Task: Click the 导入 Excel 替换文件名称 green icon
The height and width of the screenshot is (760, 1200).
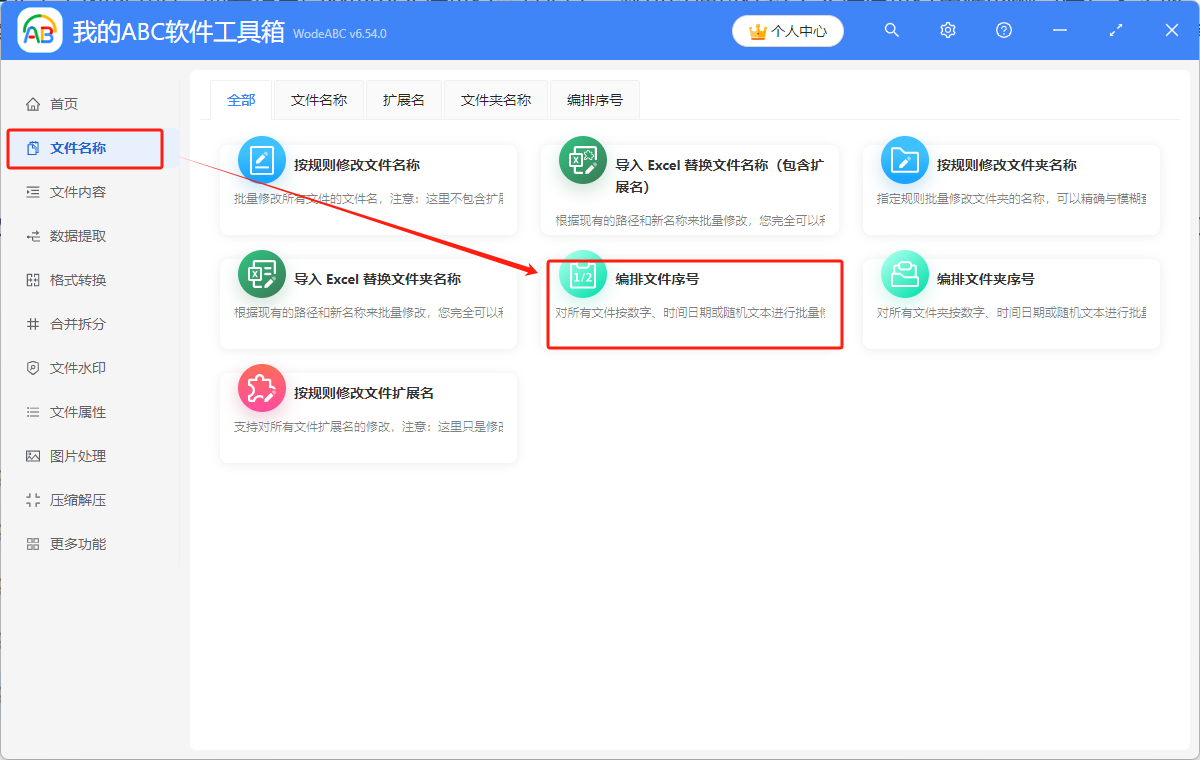Action: [583, 160]
